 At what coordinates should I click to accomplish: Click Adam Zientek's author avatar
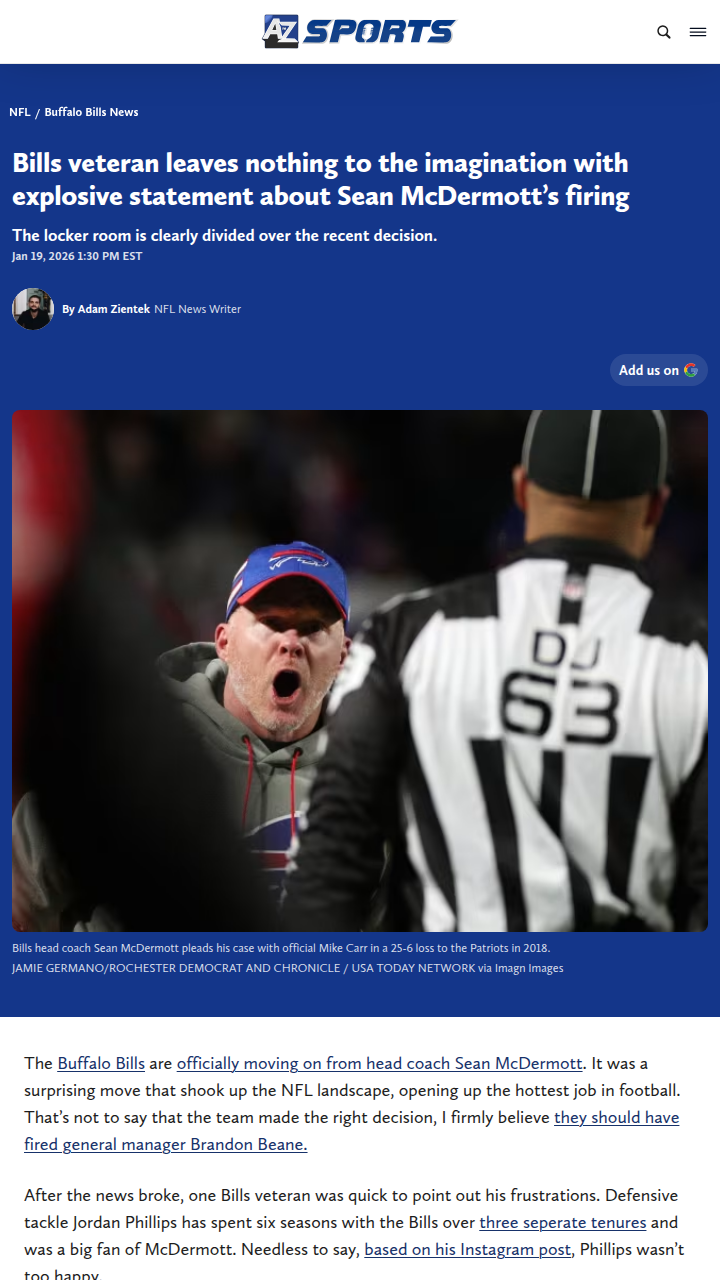click(x=33, y=309)
